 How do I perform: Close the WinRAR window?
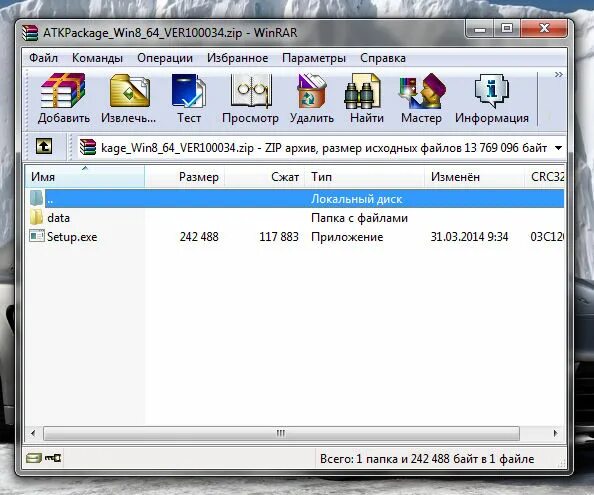coord(544,28)
